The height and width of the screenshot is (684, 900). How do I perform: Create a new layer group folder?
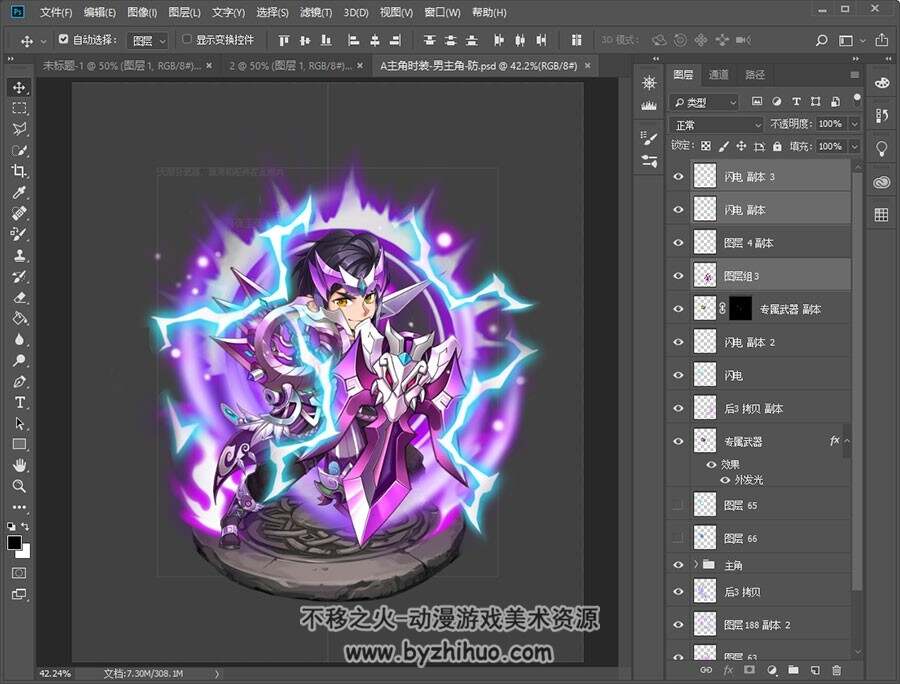[793, 670]
